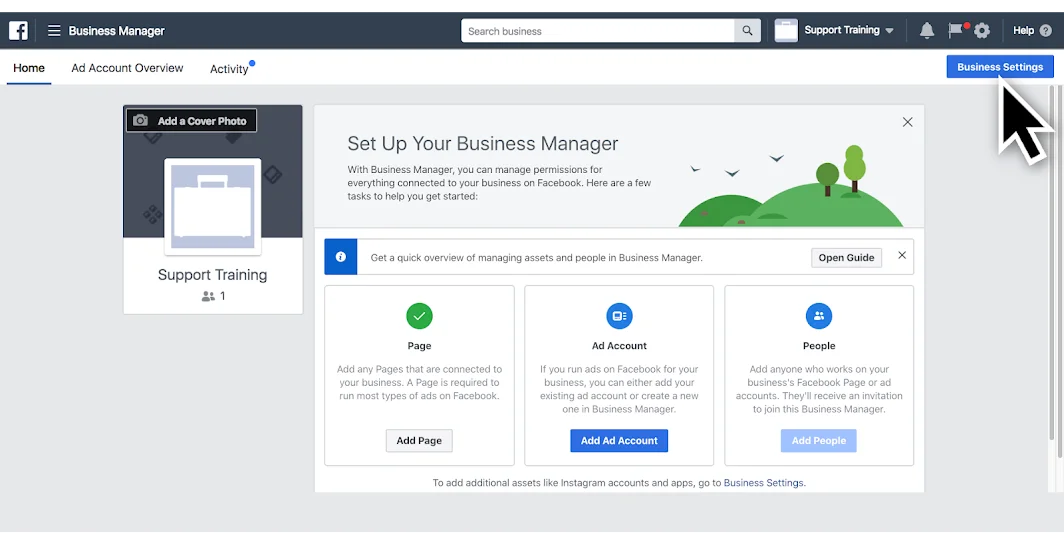The width and height of the screenshot is (1064, 545).
Task: Click the People card title
Action: 819,345
